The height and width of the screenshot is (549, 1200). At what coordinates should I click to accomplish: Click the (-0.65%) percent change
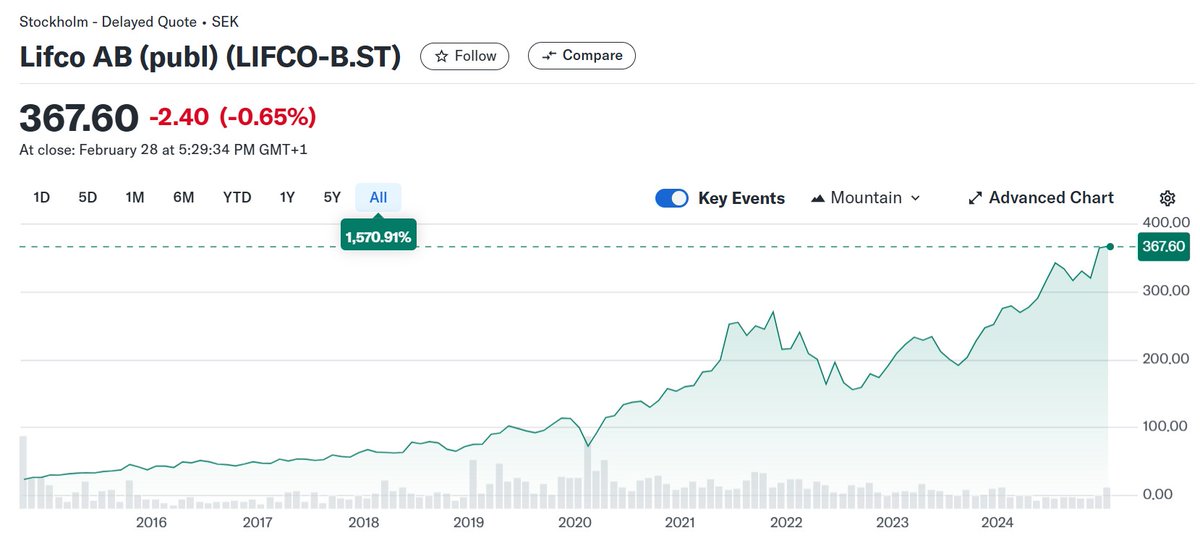pyautogui.click(x=268, y=118)
